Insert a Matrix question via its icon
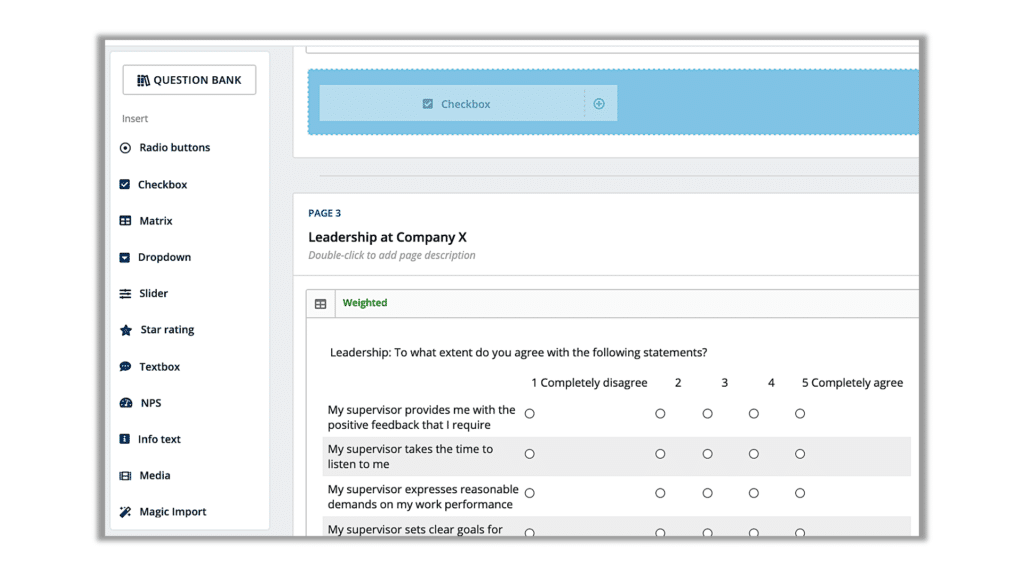1024x576 pixels. click(x=125, y=221)
